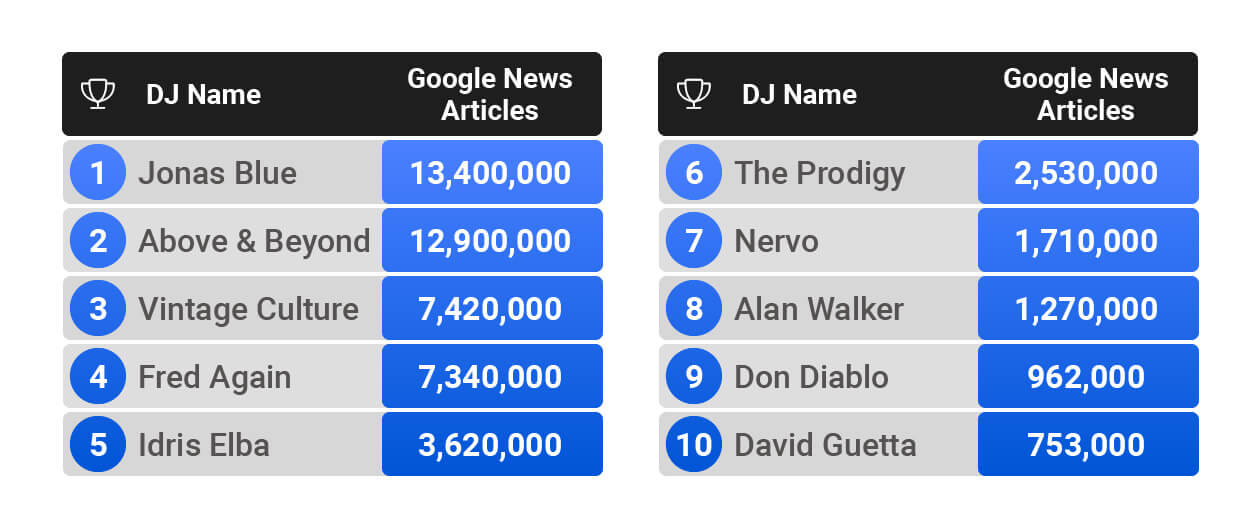The width and height of the screenshot is (1260, 528).
Task: Select the David Guetta name
Action: 825,445
